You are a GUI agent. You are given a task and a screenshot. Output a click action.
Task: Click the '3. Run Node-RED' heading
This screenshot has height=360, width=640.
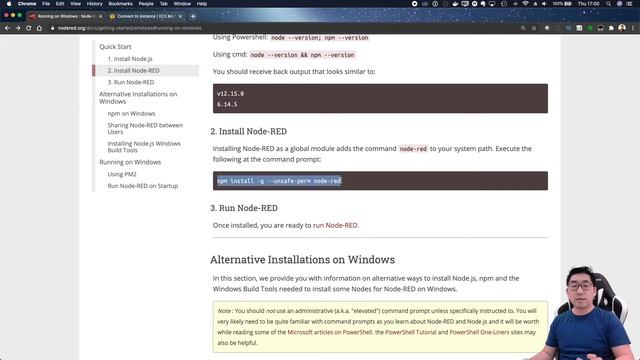tap(244, 208)
